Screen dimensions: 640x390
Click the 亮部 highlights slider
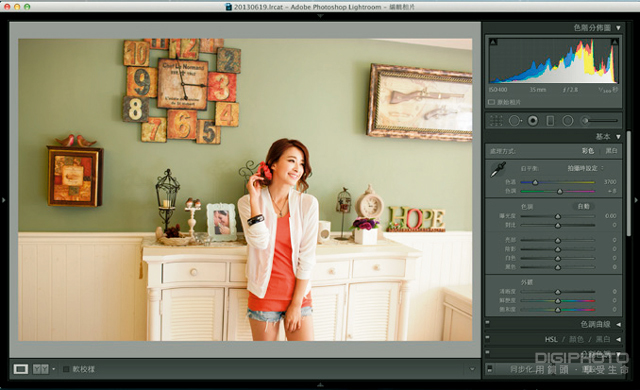[557, 240]
